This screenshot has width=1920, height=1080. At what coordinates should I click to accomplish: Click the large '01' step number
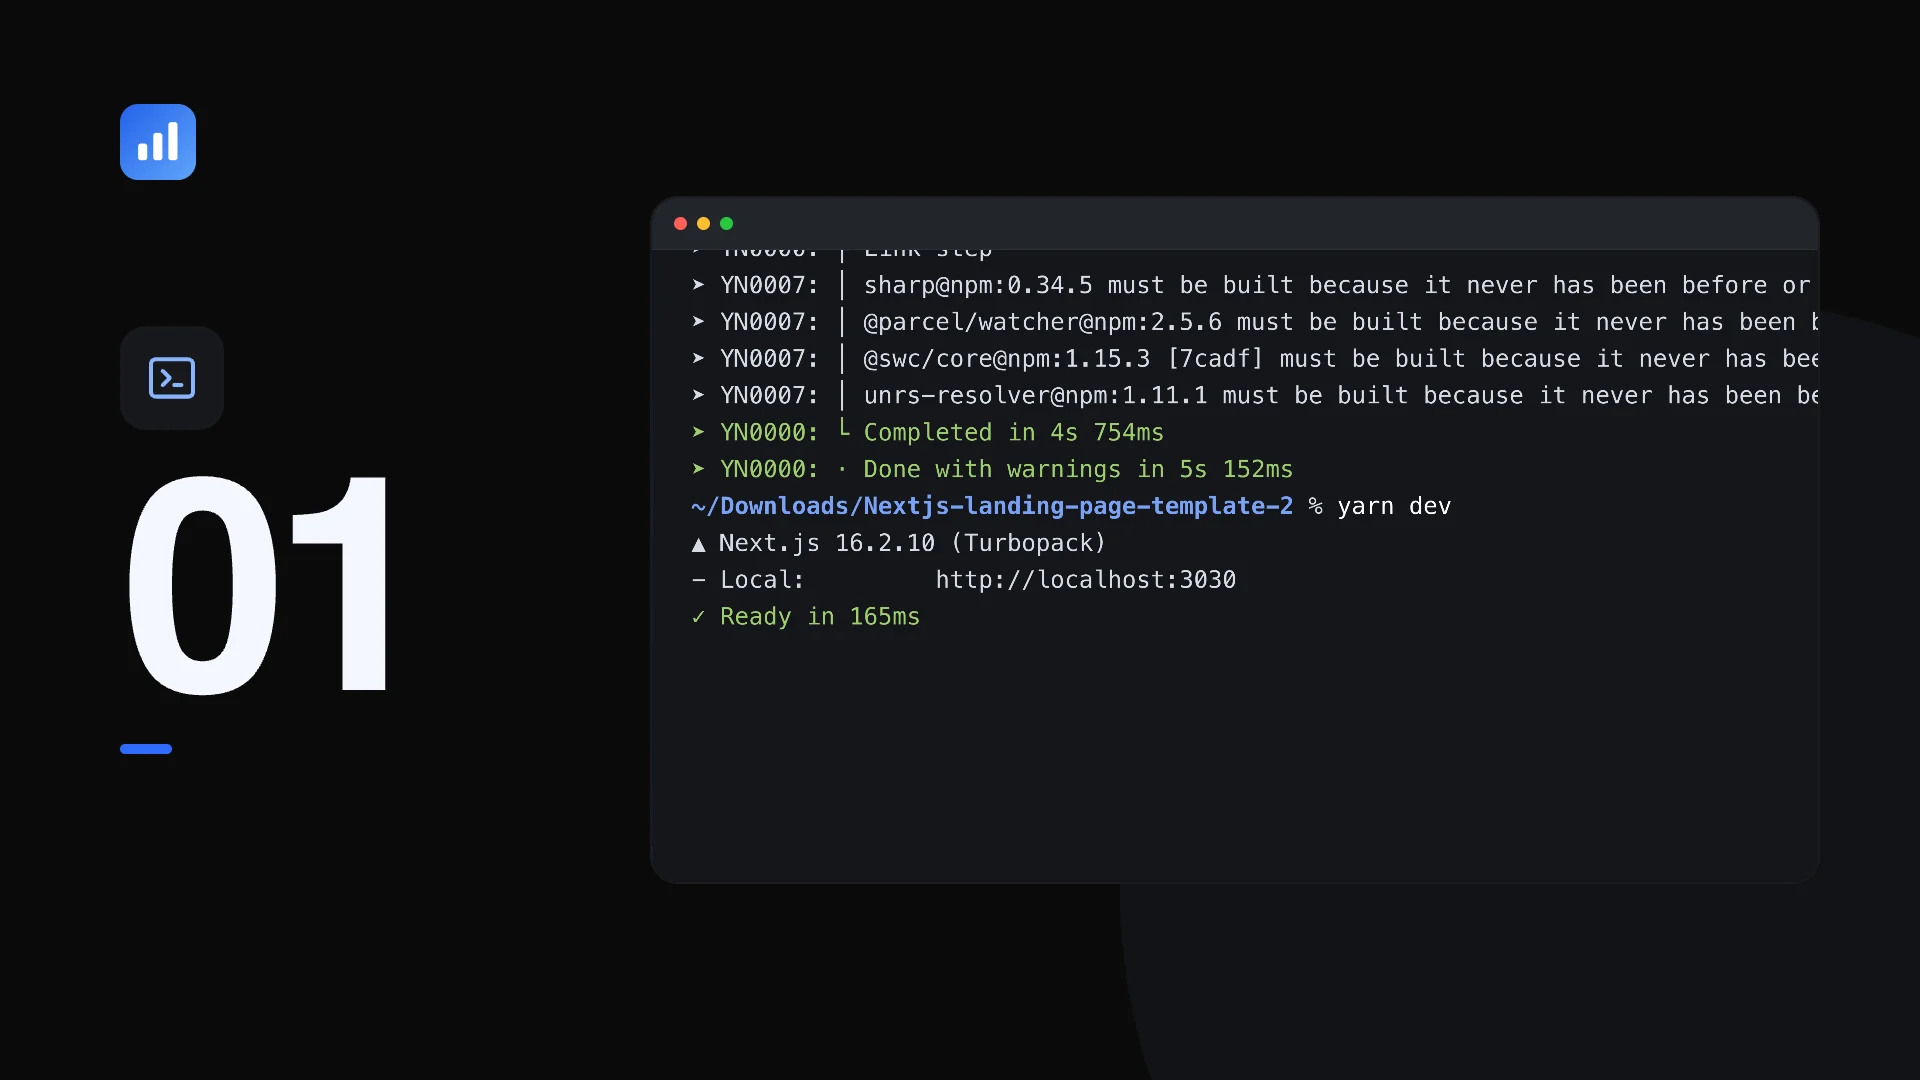(258, 584)
